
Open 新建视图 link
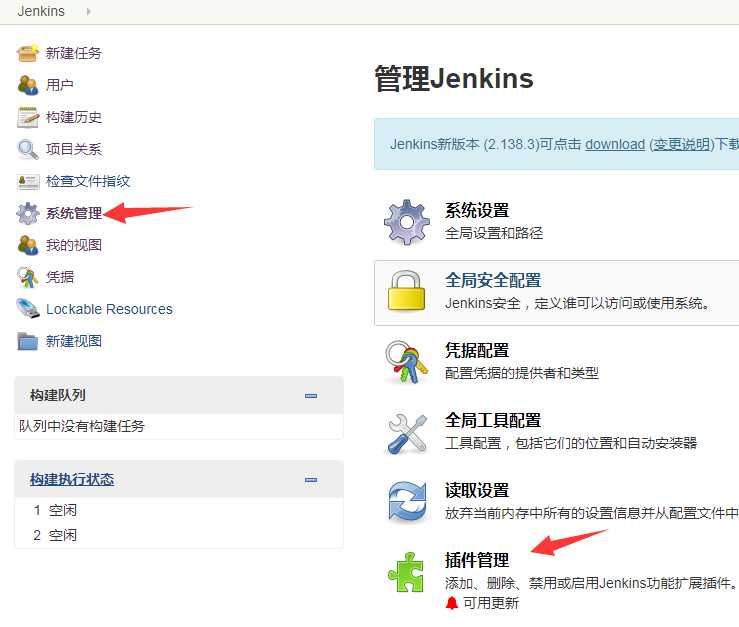pos(74,341)
